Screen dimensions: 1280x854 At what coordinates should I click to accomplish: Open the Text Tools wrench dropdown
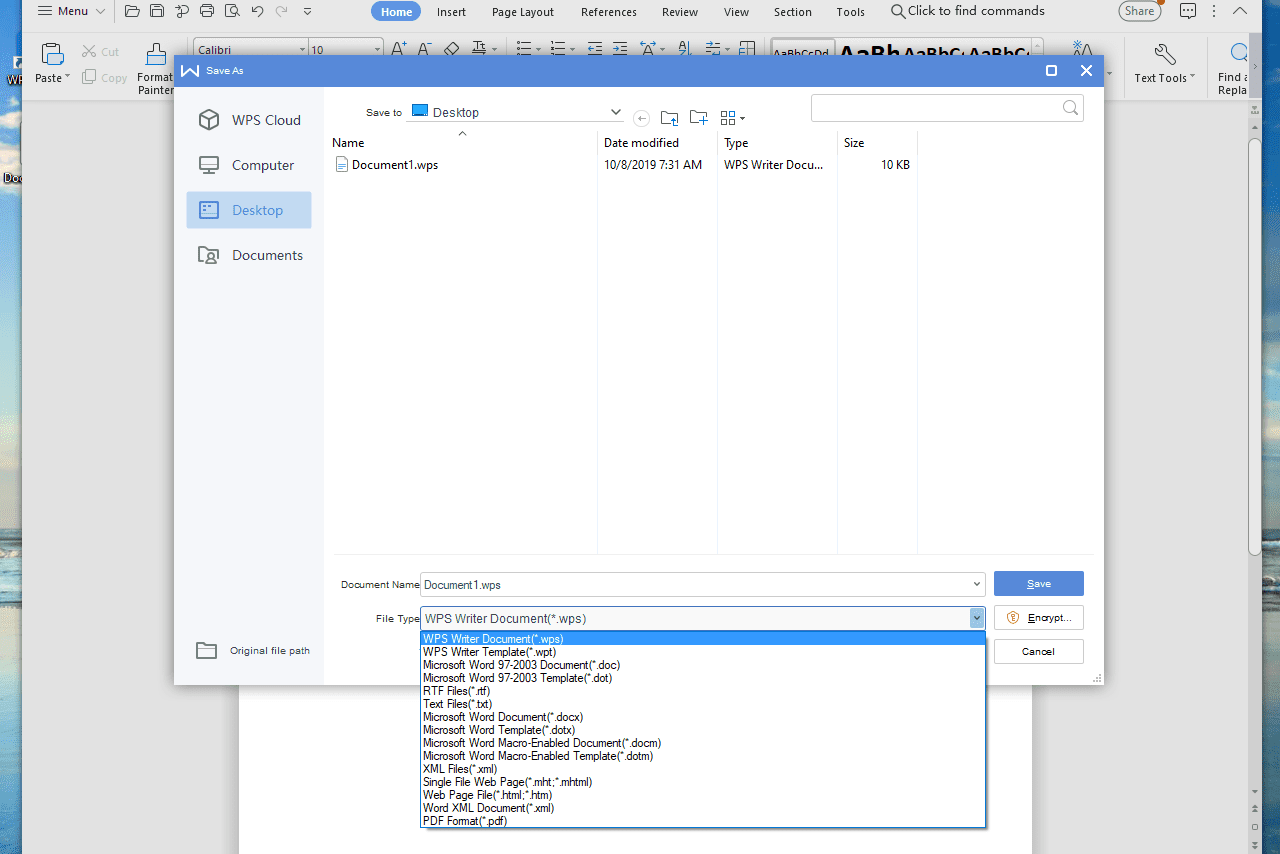click(x=1164, y=64)
